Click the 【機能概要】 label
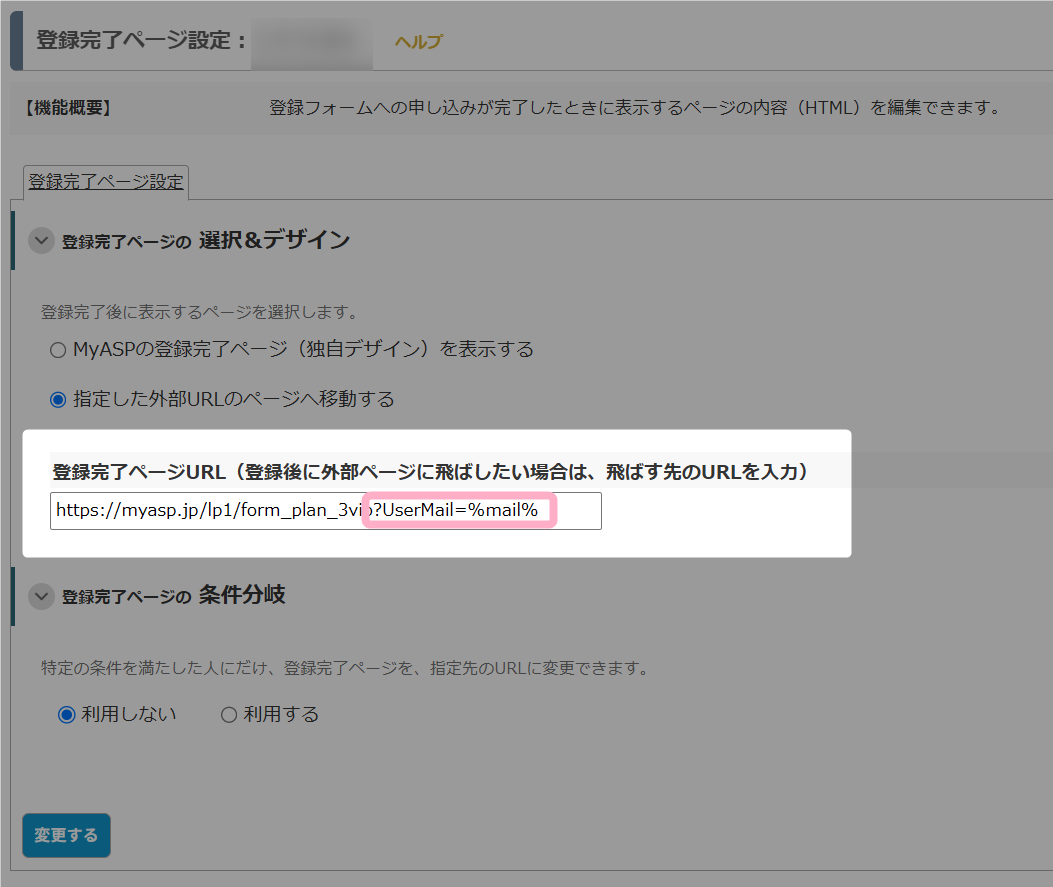This screenshot has height=887, width=1053. point(68,107)
